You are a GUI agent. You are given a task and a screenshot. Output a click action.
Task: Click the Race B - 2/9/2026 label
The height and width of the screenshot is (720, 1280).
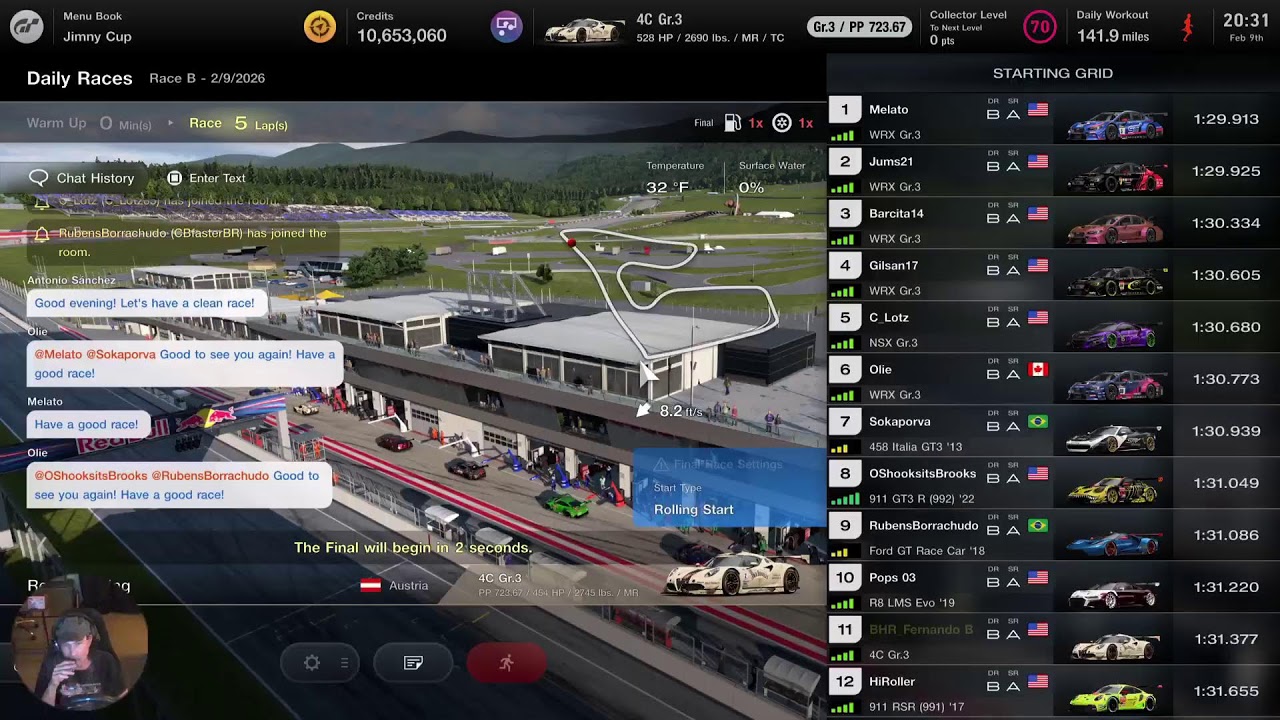click(x=207, y=78)
